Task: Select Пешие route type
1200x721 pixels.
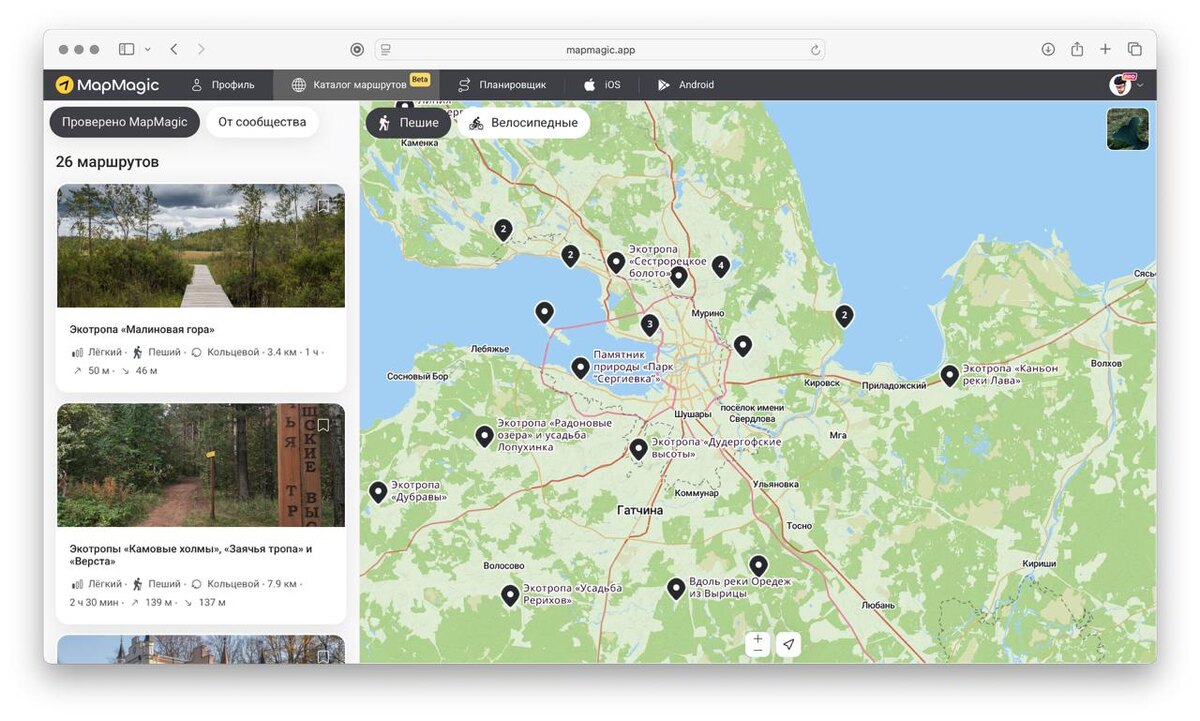Action: click(408, 123)
